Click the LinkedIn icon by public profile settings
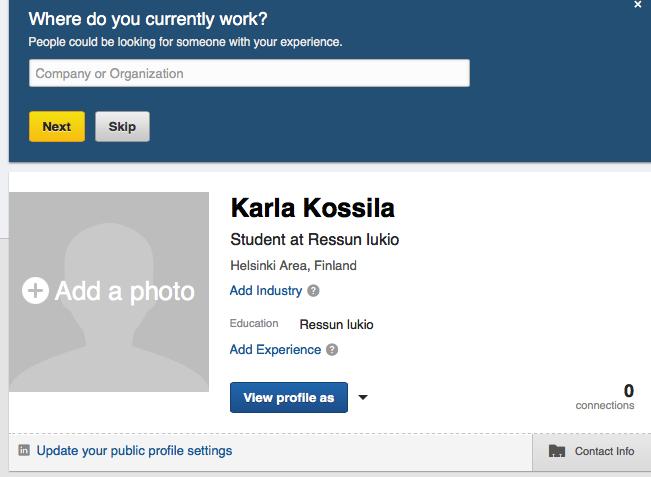Image resolution: width=651 pixels, height=477 pixels. coord(24,450)
